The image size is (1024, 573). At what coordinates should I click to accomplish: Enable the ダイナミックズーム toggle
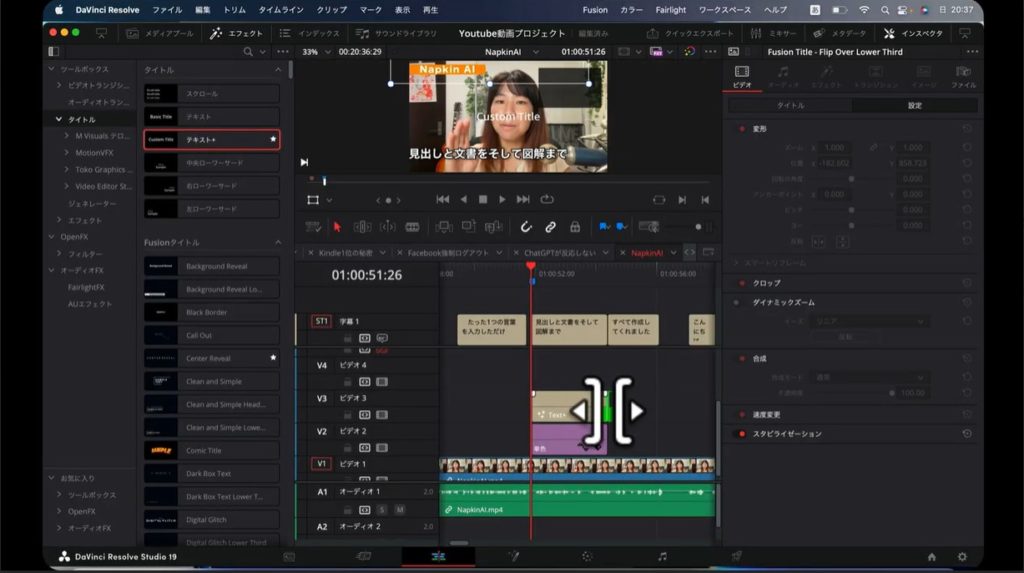click(x=738, y=302)
